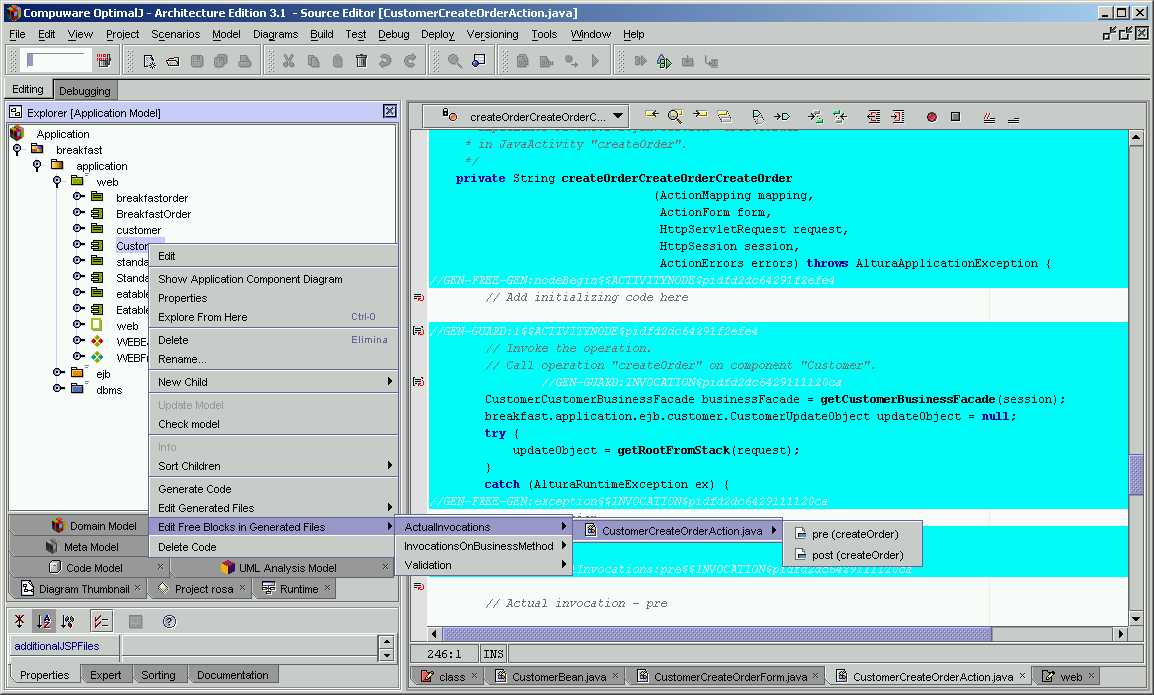Click the red grid icon beside workspace field
Image resolution: width=1154 pixels, height=695 pixels.
point(104,60)
